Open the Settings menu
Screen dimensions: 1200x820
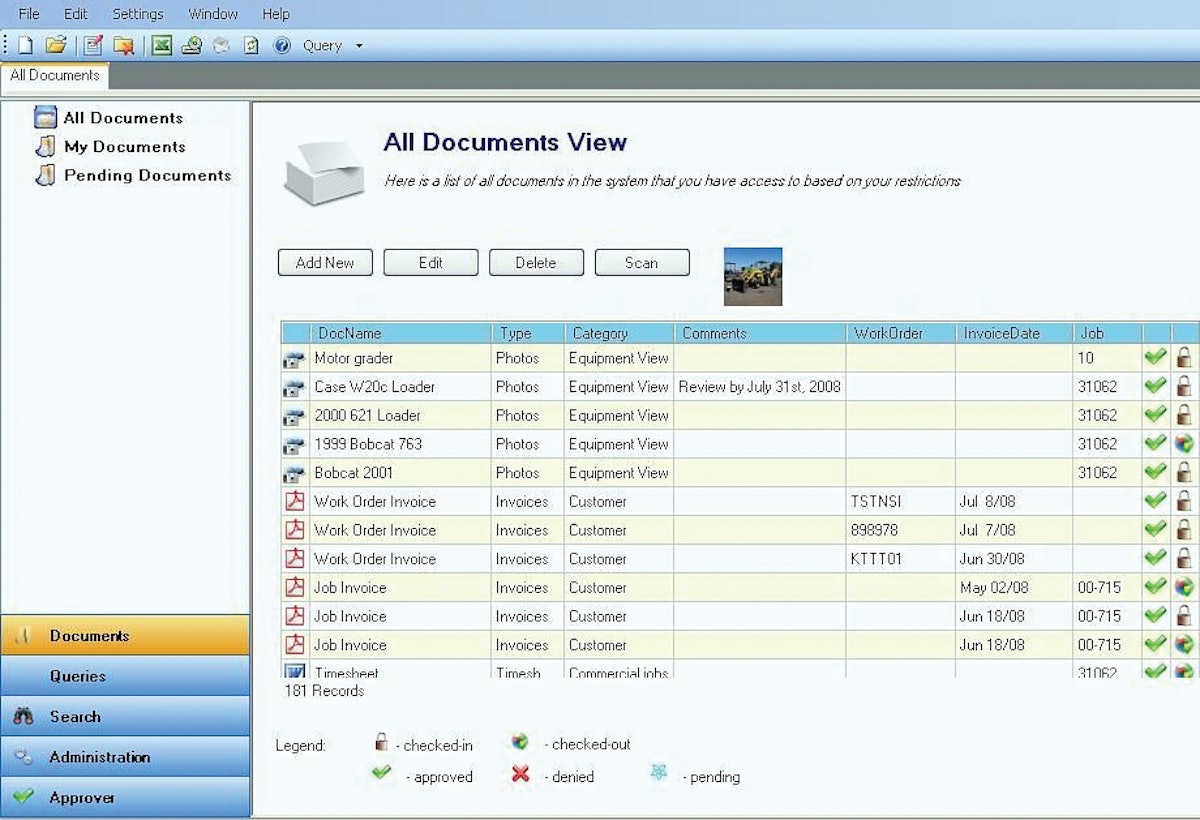(x=137, y=13)
